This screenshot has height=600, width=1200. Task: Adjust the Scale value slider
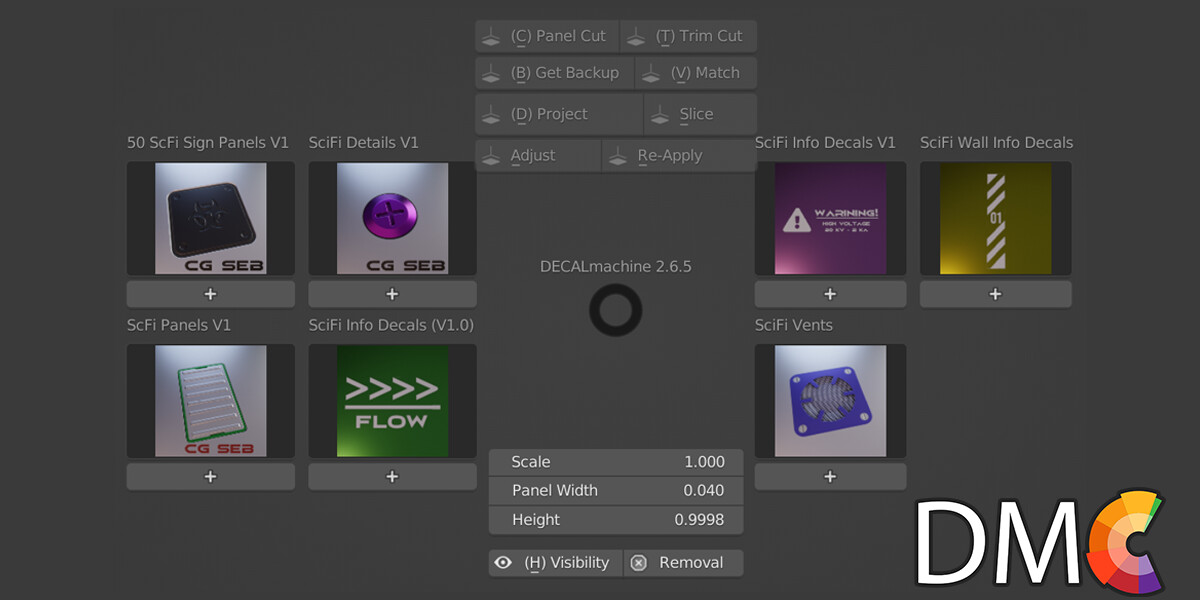point(615,462)
